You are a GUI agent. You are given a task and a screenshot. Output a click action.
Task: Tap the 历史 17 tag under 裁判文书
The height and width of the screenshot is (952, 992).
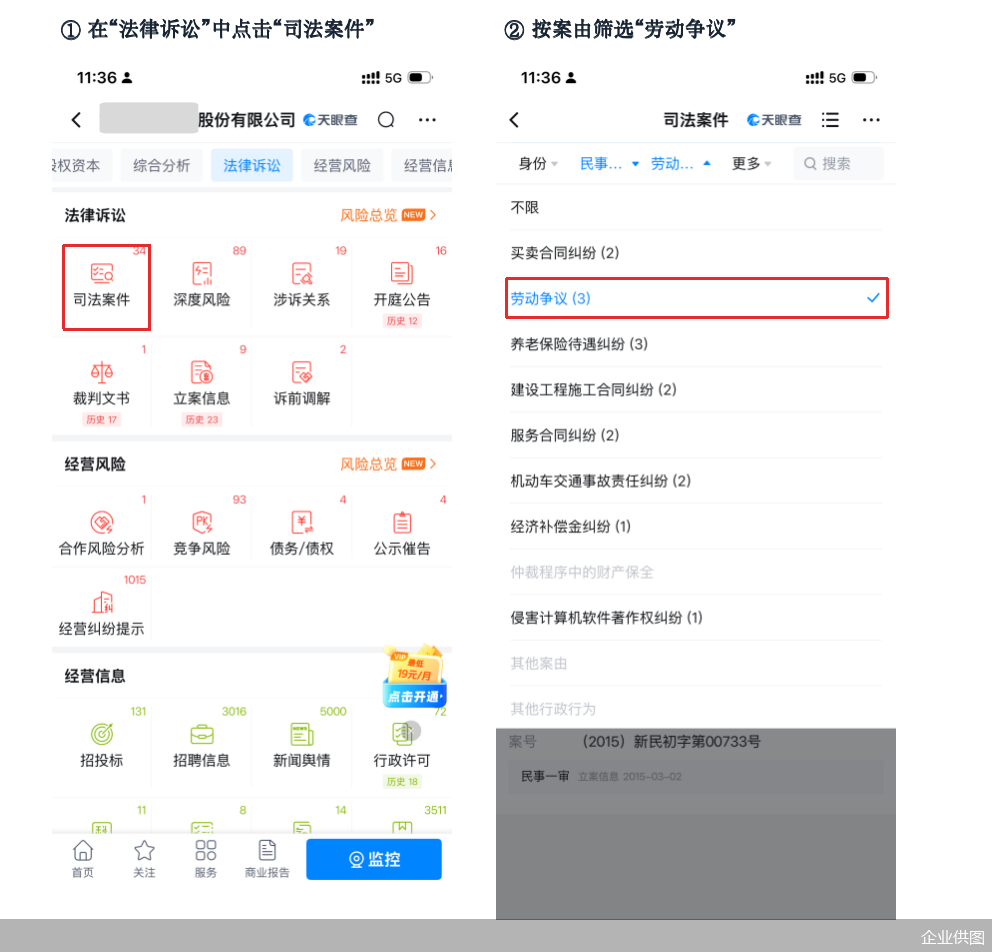(102, 419)
